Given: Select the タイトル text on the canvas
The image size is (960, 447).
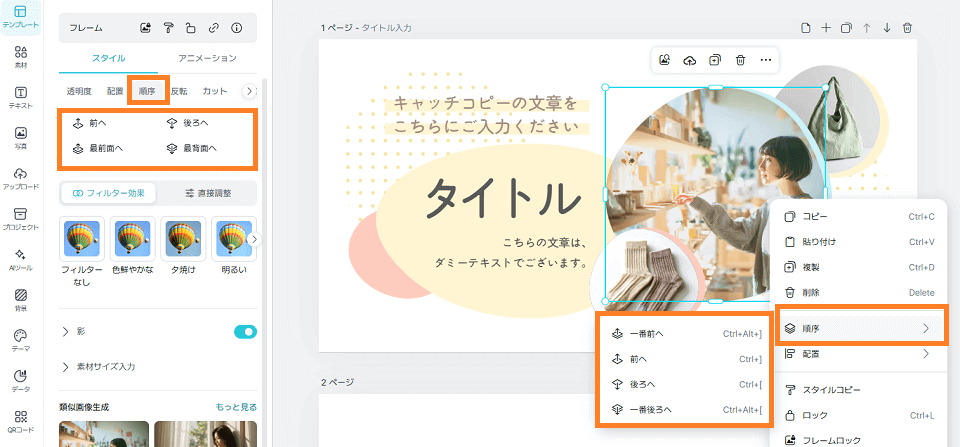Looking at the screenshot, I should (x=503, y=199).
